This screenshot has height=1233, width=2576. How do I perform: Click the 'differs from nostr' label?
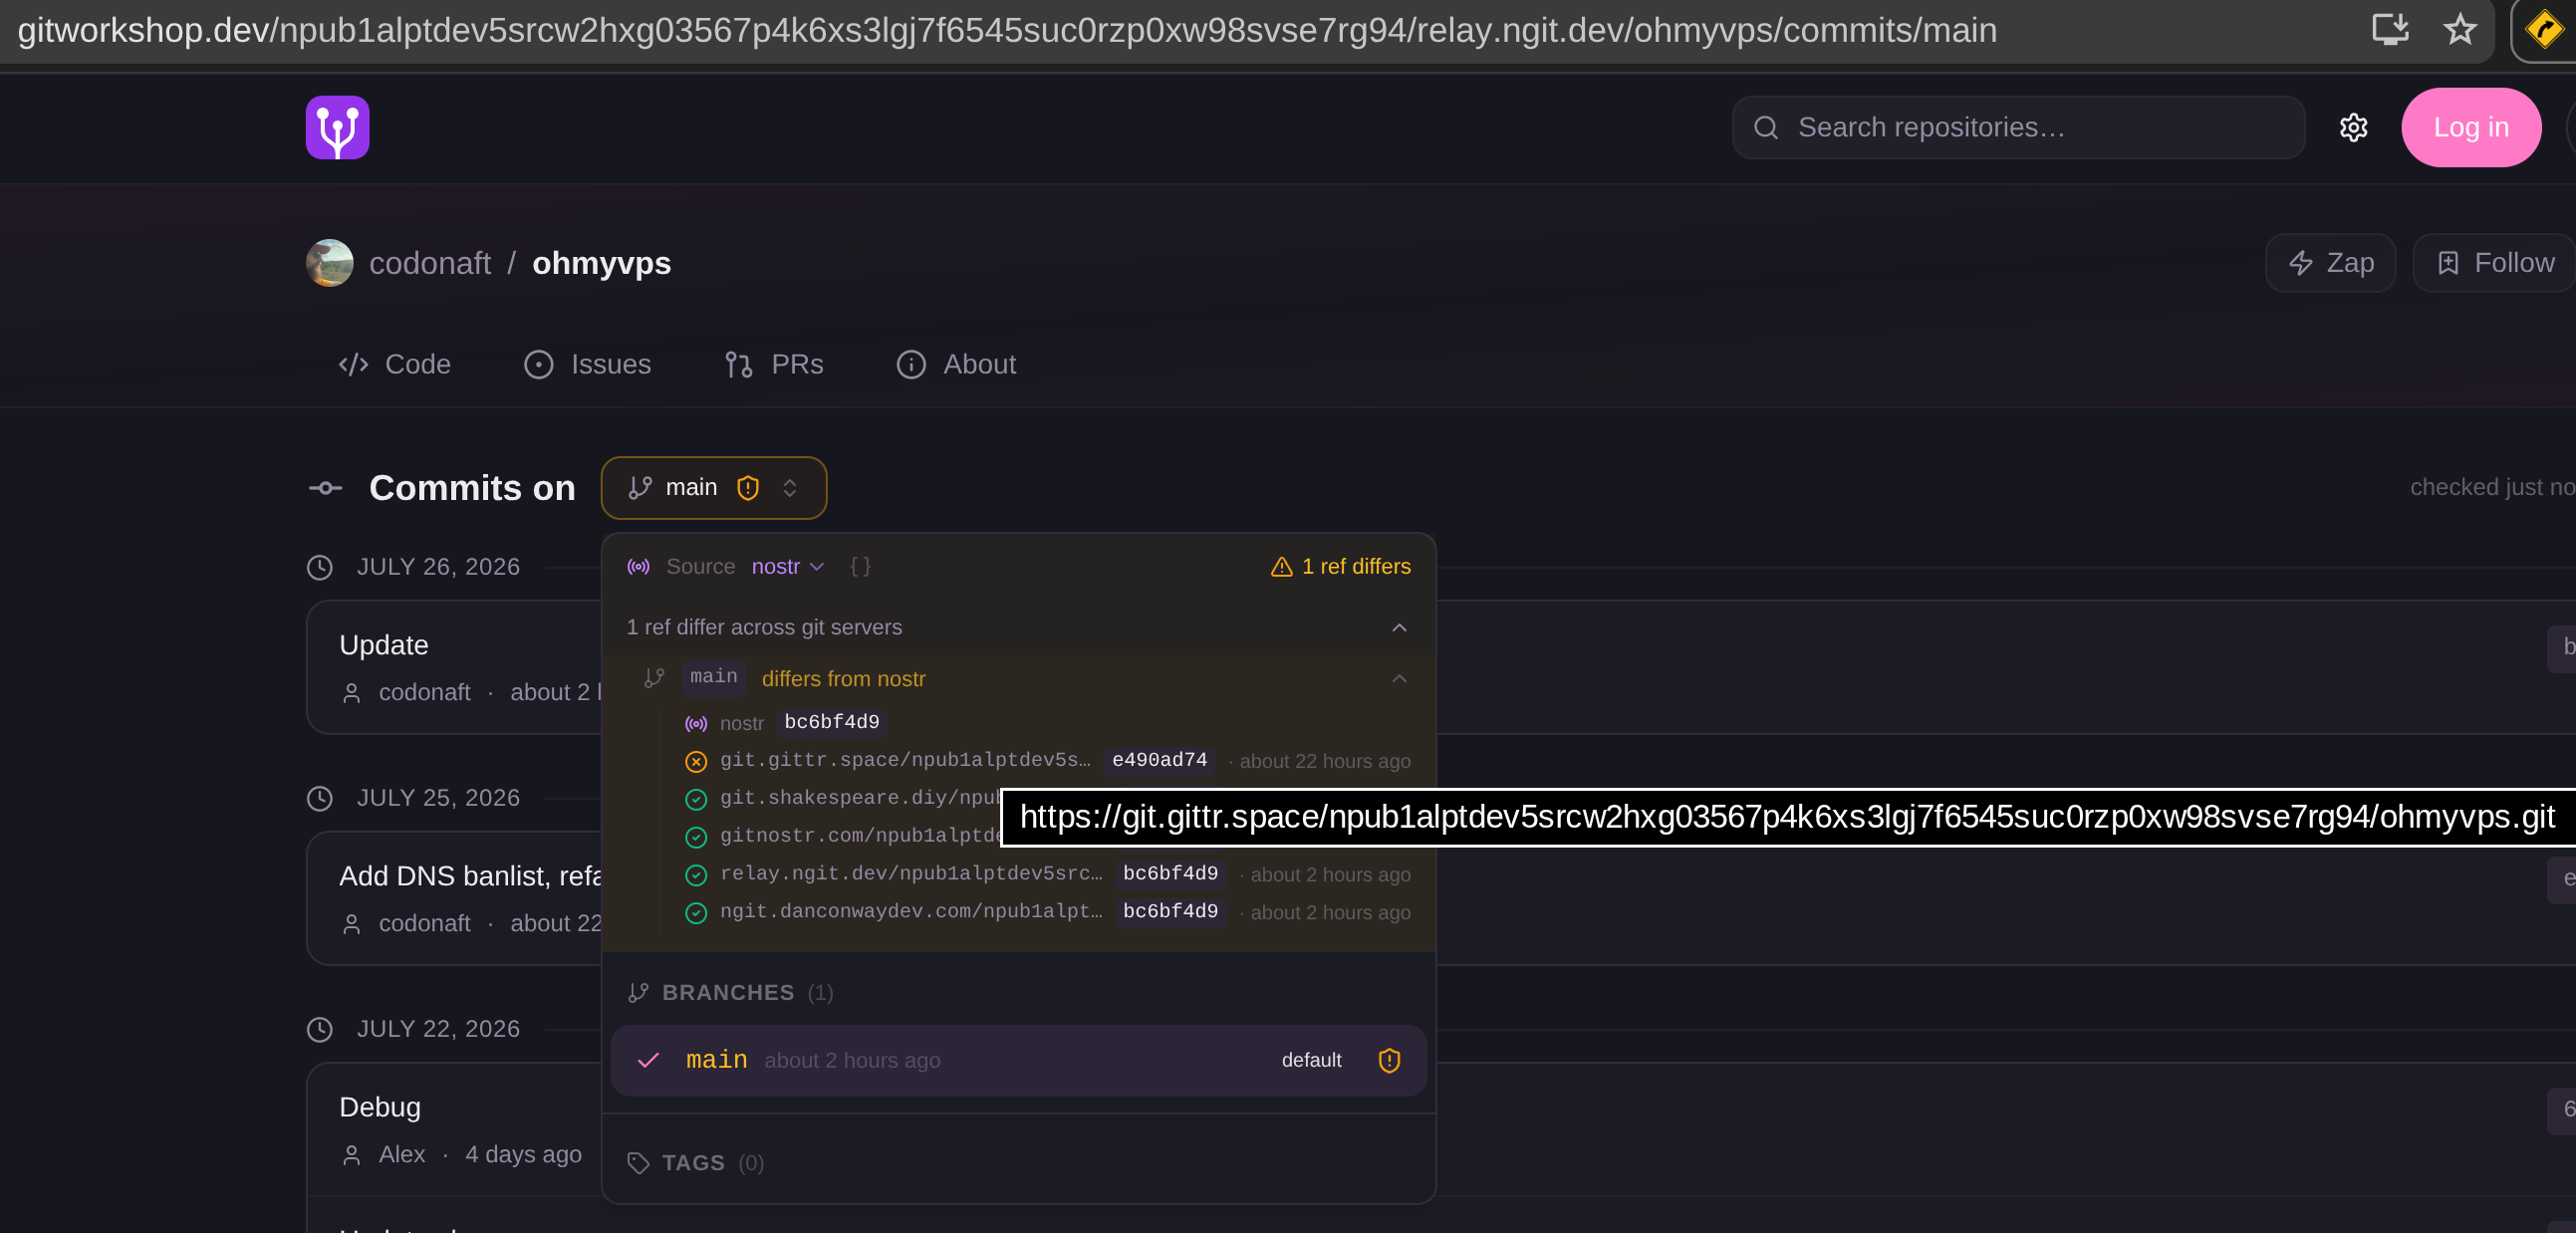click(x=843, y=679)
